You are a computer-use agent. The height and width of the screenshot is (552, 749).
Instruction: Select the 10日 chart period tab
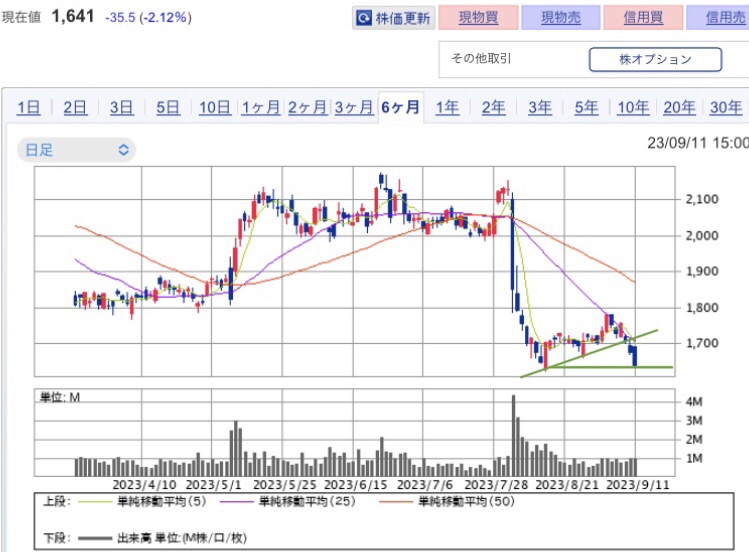214,107
